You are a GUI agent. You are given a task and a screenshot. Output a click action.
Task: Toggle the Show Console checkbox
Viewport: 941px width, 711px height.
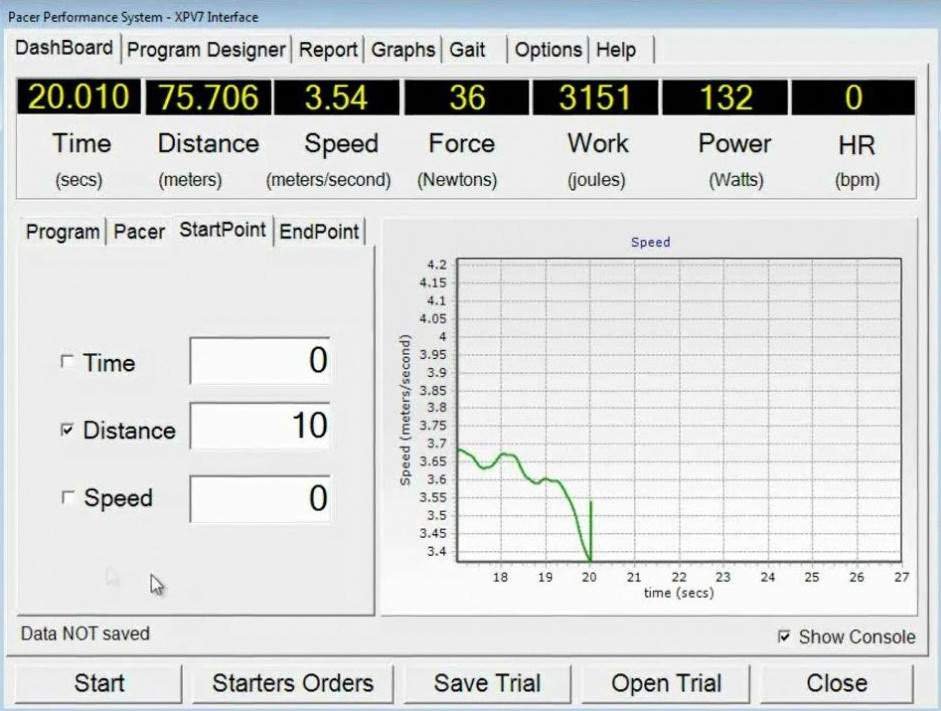784,636
